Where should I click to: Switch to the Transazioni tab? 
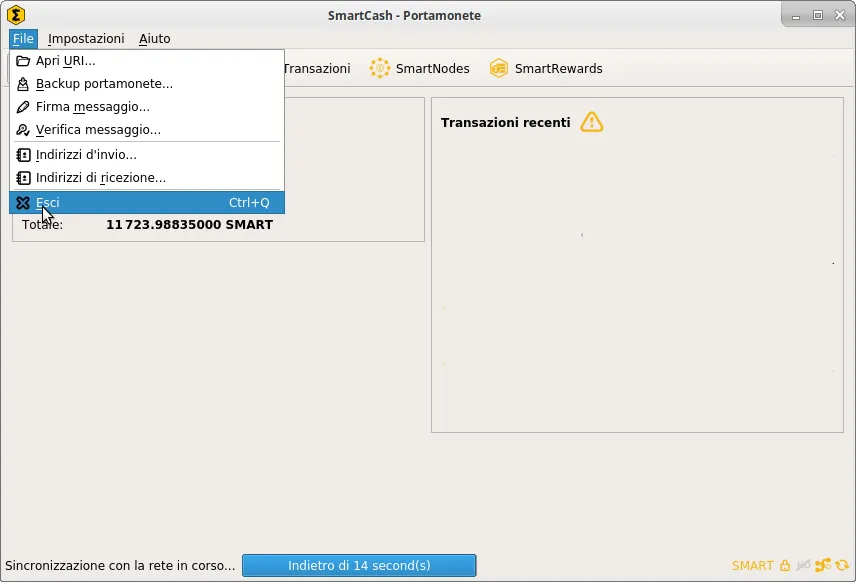pos(317,69)
